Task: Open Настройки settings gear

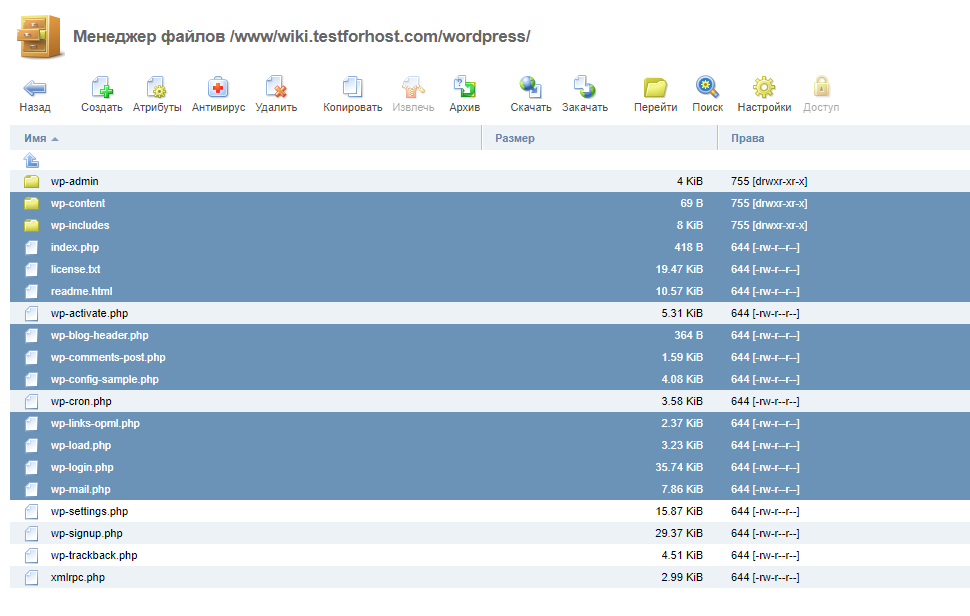Action: point(764,88)
